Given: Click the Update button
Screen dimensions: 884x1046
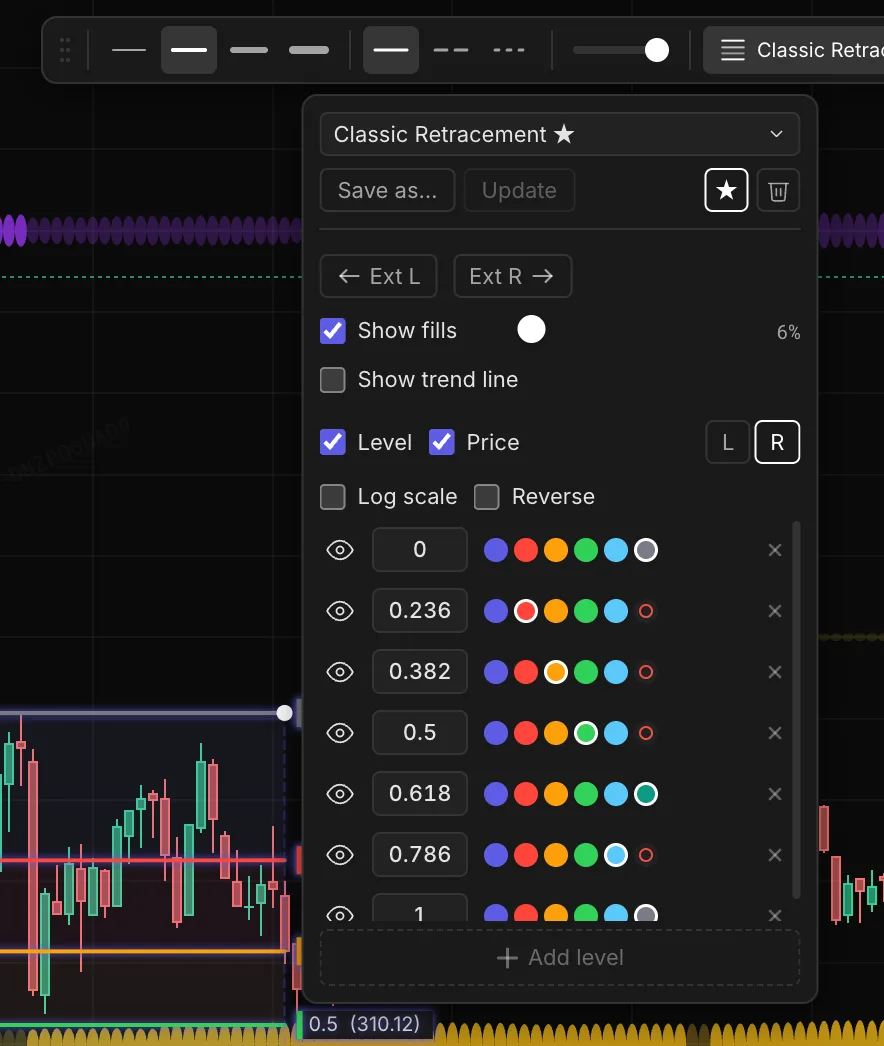Looking at the screenshot, I should pyautogui.click(x=519, y=190).
